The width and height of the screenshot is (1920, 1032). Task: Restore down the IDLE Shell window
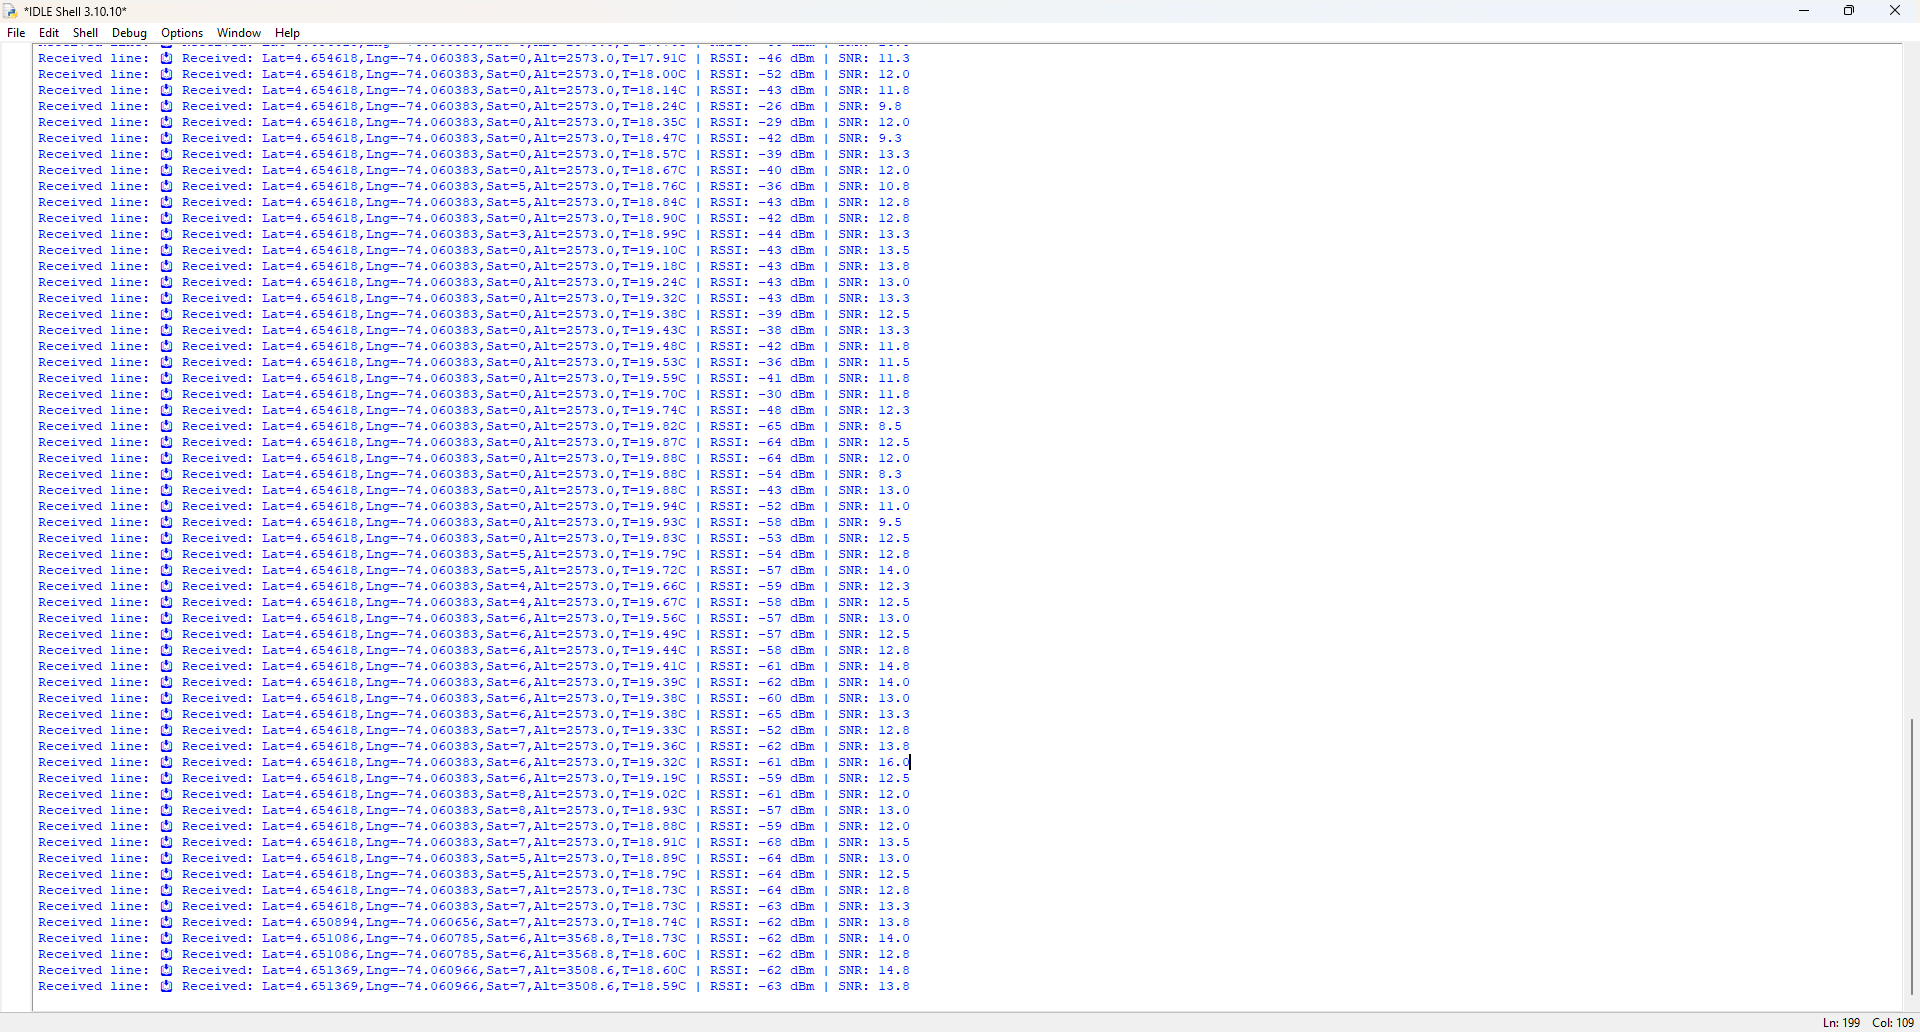1849,11
